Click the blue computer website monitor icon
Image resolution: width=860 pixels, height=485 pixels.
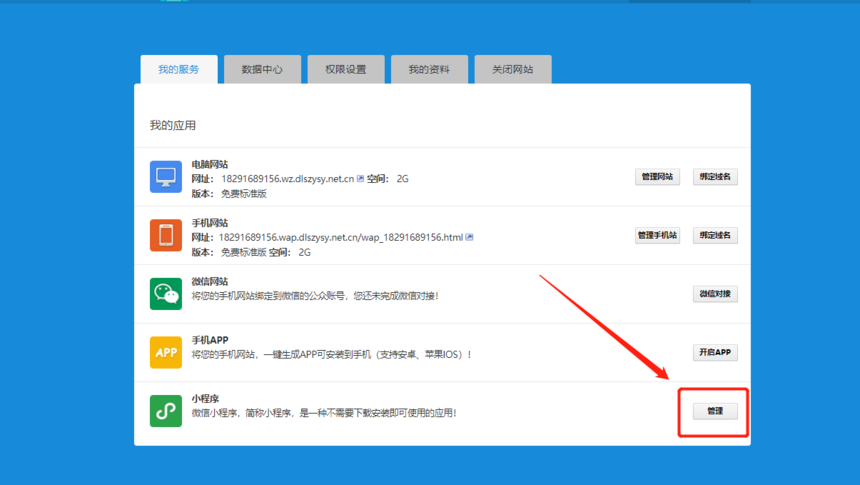[x=166, y=177]
